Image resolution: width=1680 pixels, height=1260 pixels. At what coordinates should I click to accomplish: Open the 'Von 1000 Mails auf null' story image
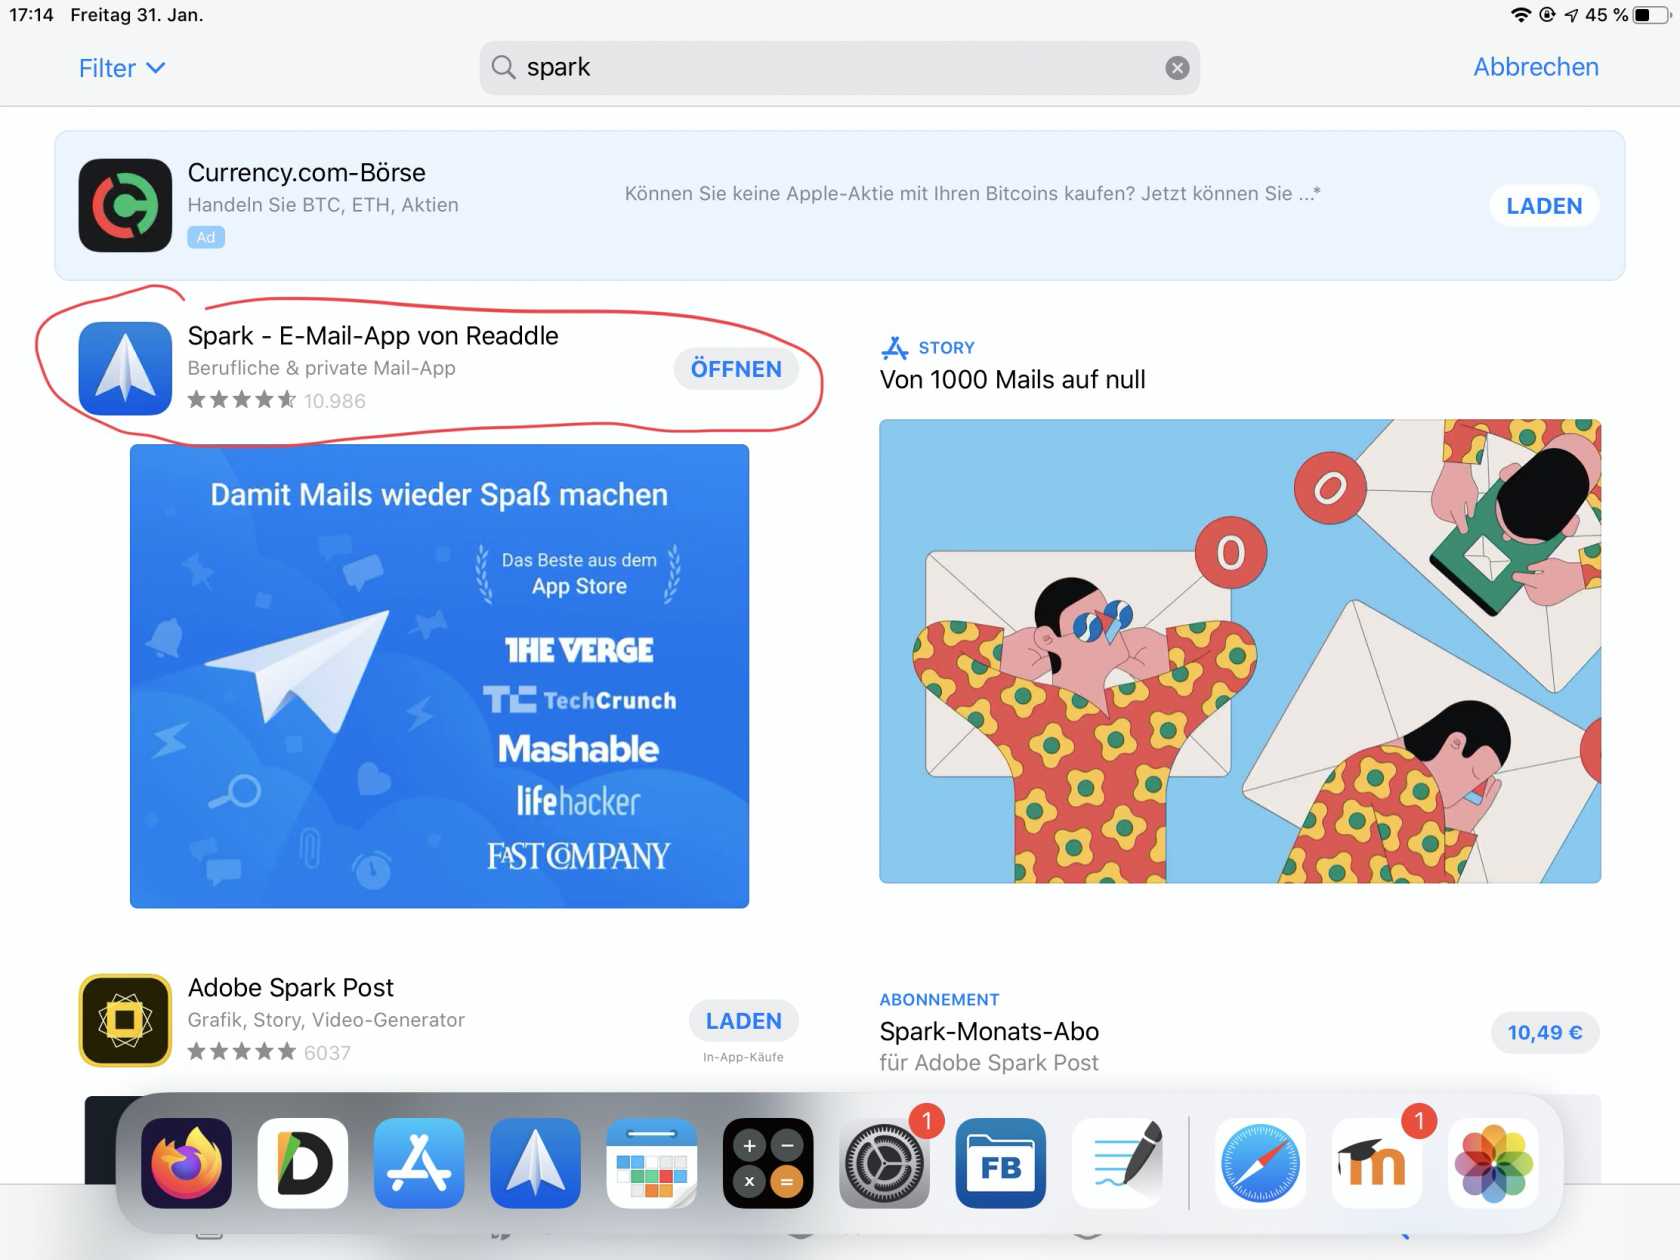pyautogui.click(x=1239, y=651)
